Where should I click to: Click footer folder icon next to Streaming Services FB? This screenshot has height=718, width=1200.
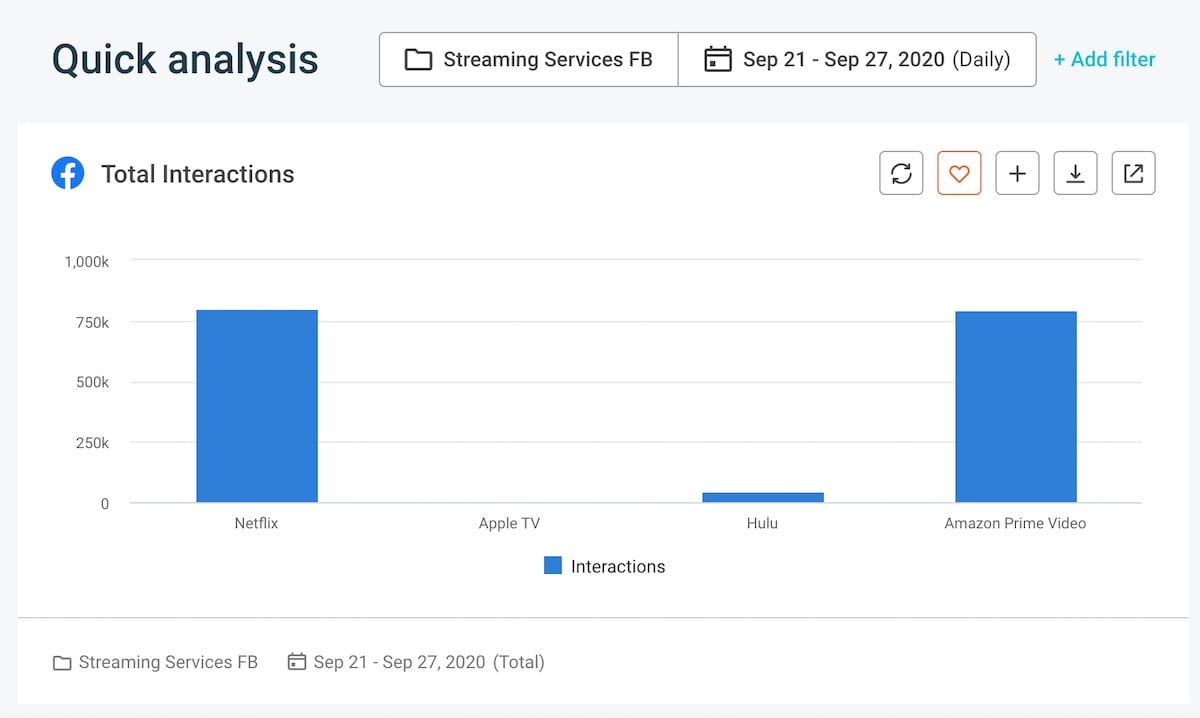click(62, 663)
